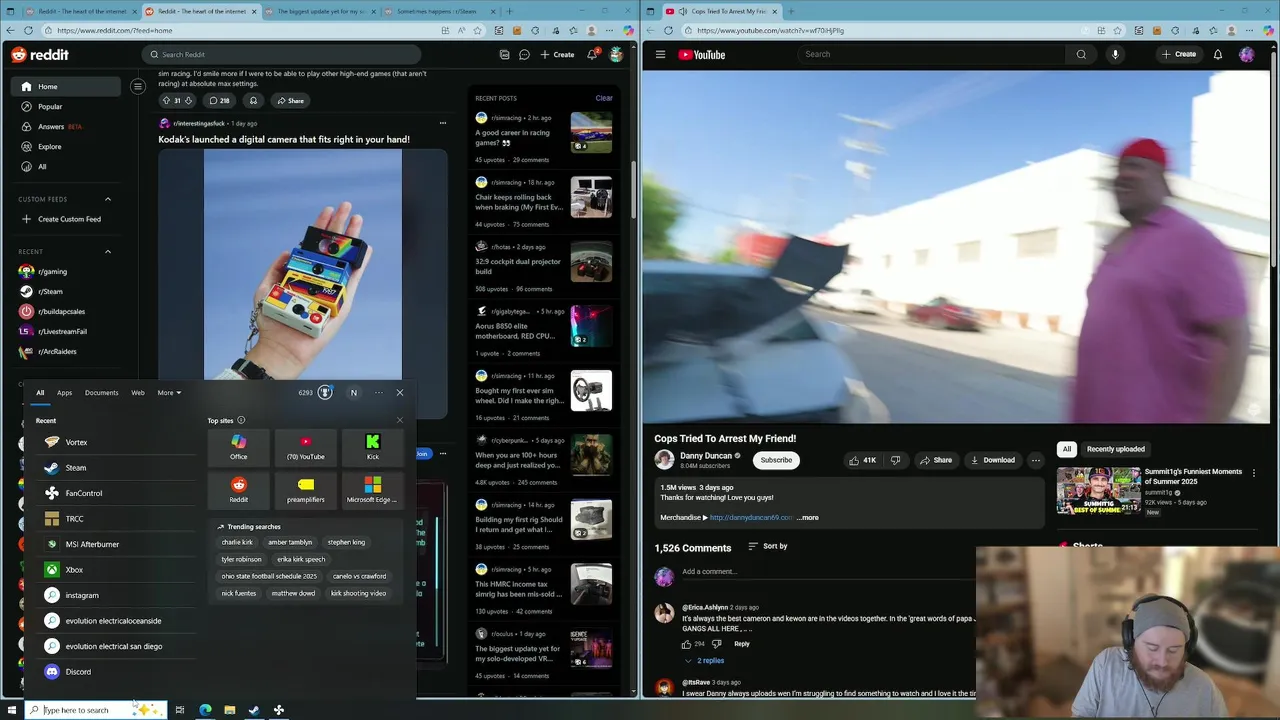
Task: Collapse the Recent section in Reddit sidebar
Action: click(108, 251)
